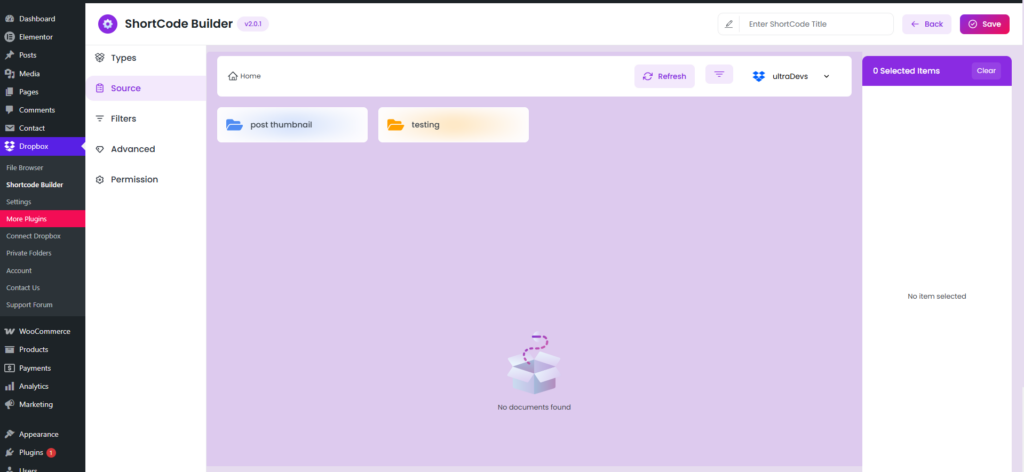Click the blue post thumbnail folder icon
The height and width of the screenshot is (472, 1024).
[234, 125]
